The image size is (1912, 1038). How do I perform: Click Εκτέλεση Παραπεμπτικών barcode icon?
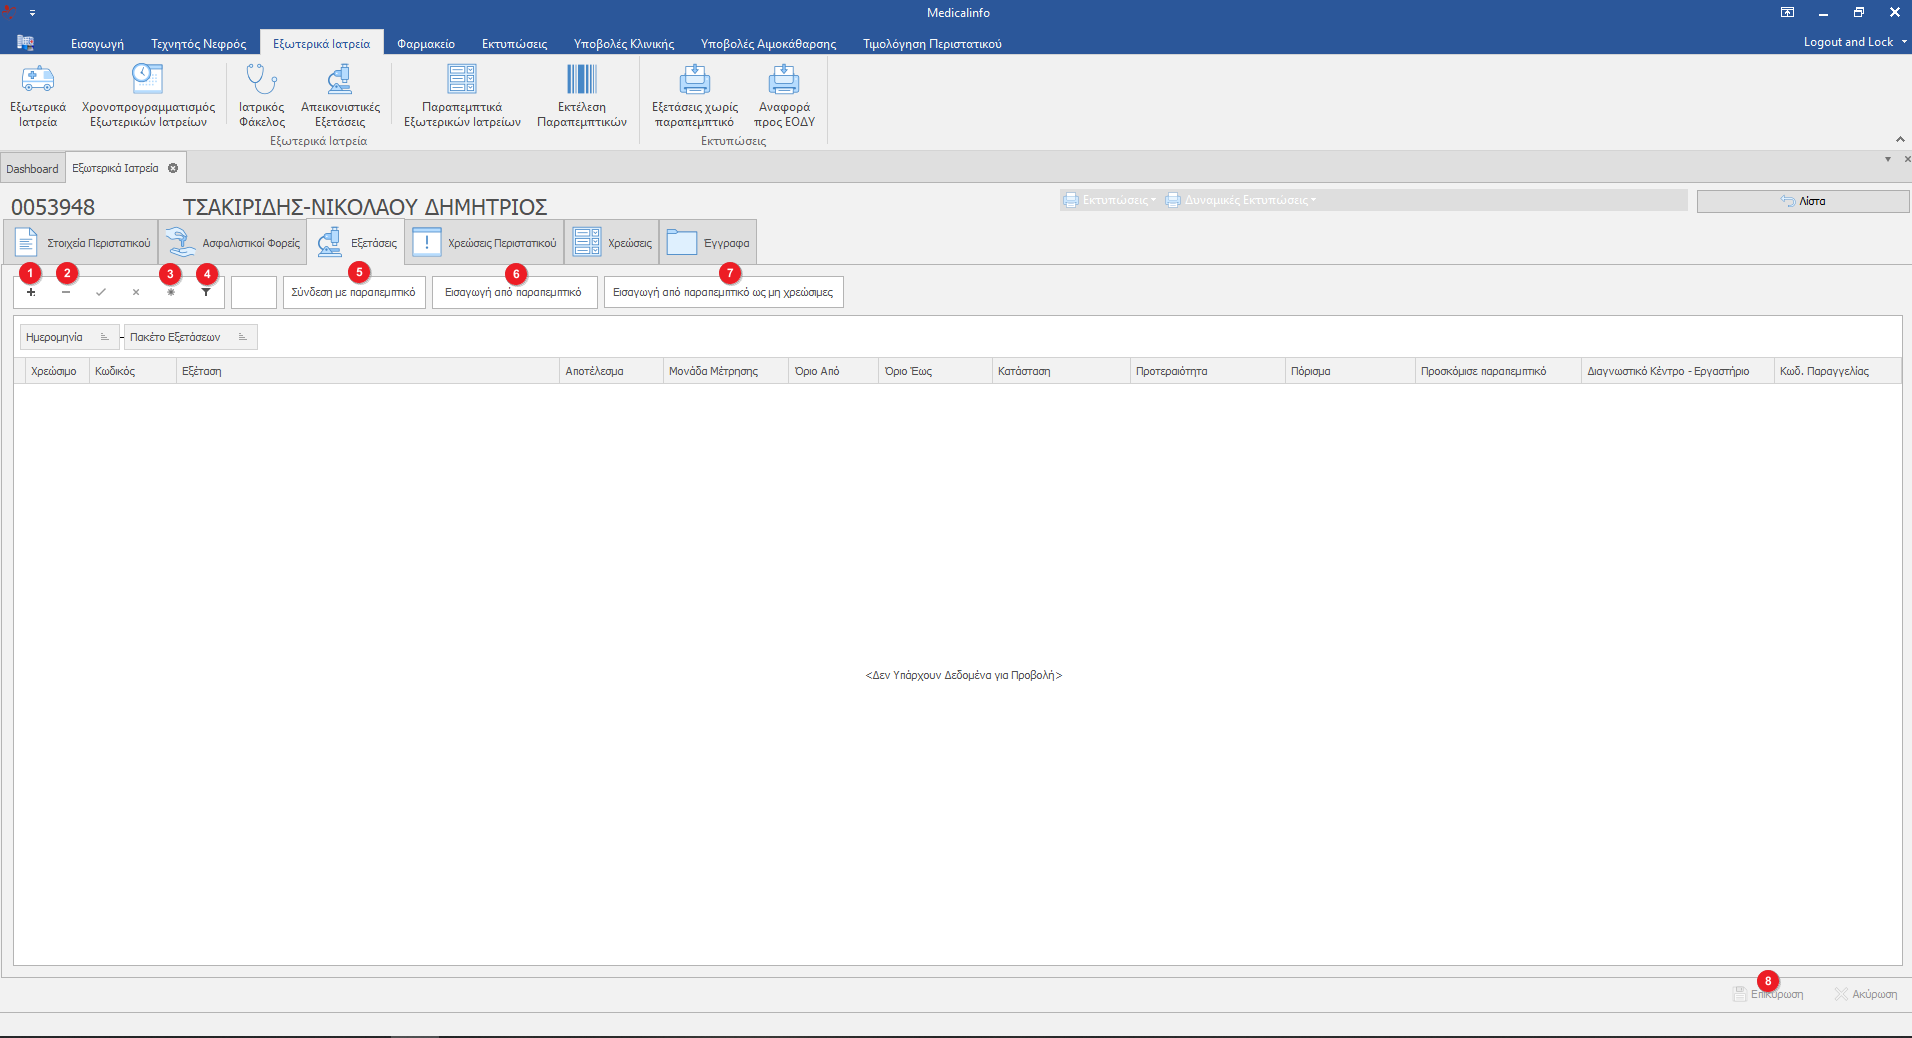tap(581, 79)
